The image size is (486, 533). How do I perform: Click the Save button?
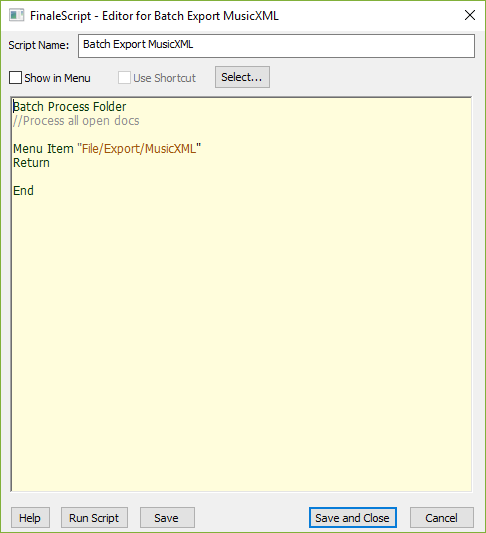(167, 518)
